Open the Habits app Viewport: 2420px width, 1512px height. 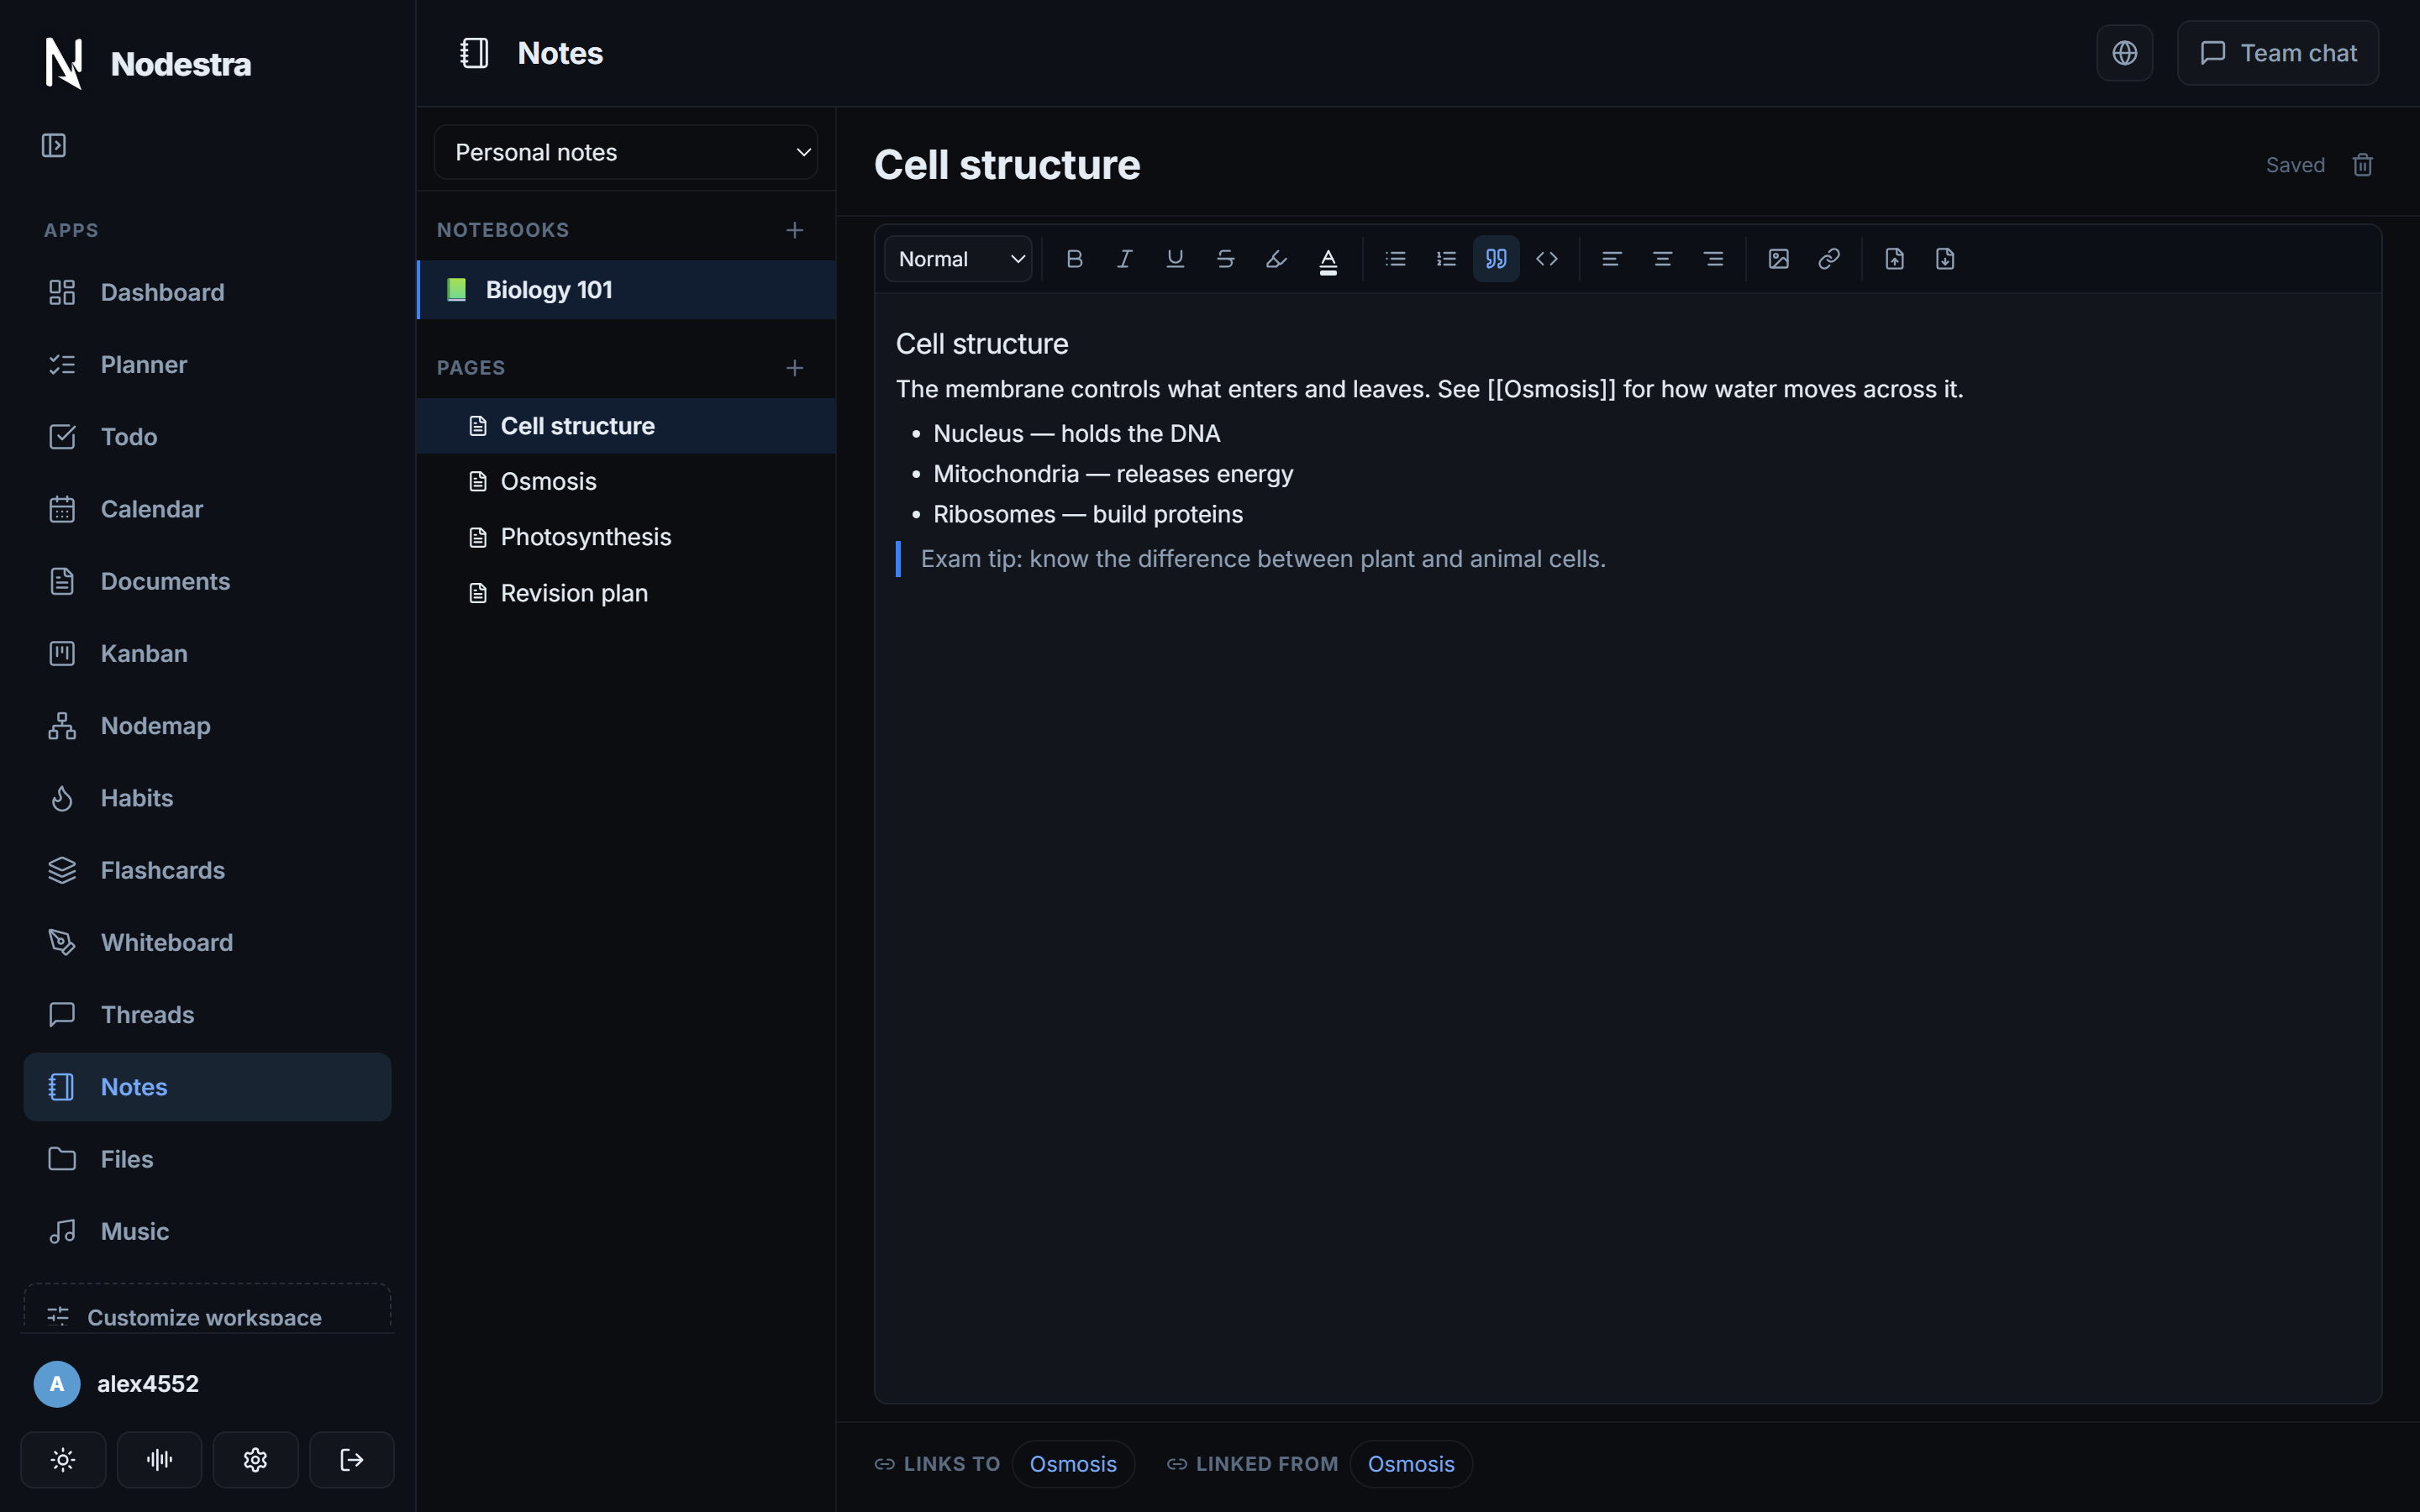pos(207,798)
